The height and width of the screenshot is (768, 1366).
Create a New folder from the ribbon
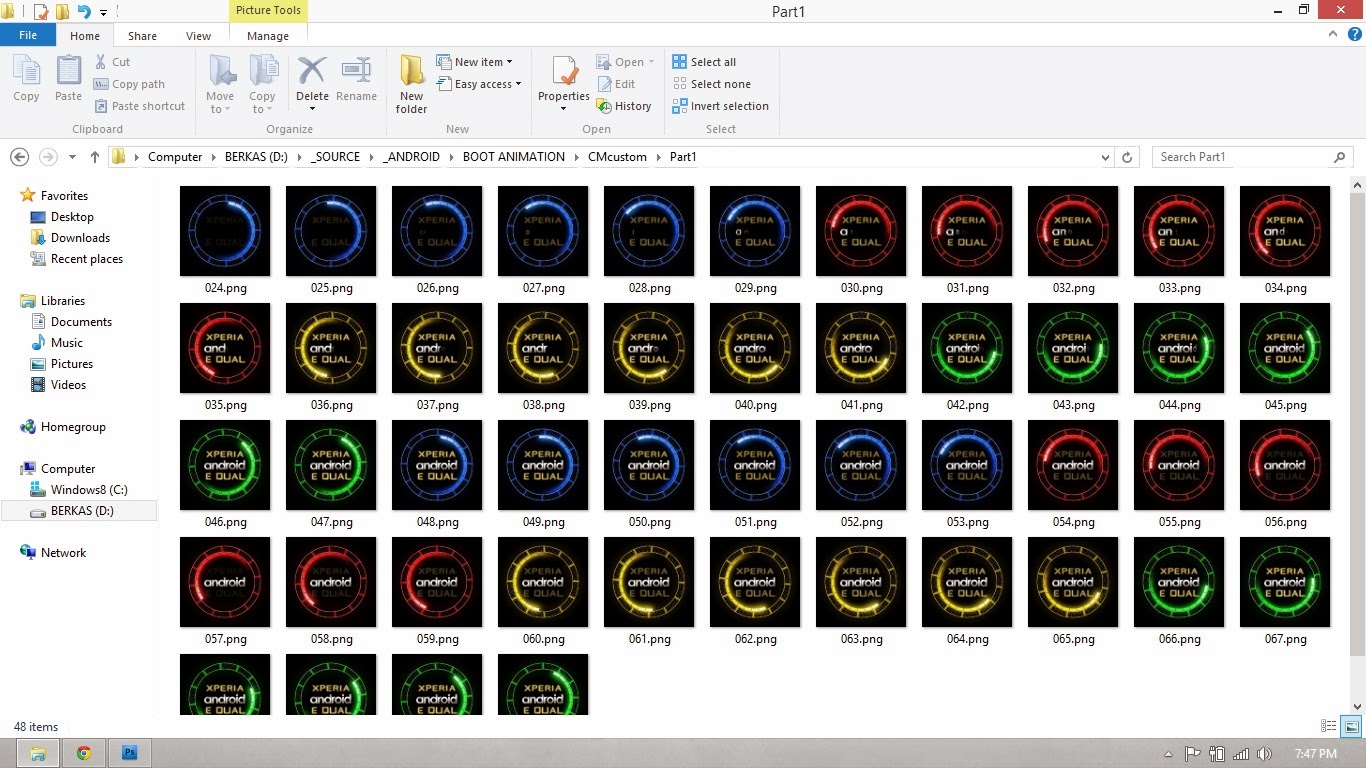[411, 85]
